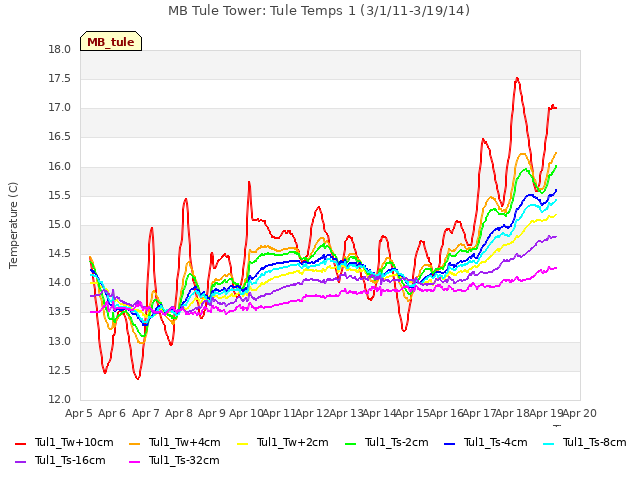Click the Apr 12 x-axis label
The height and width of the screenshot is (480, 640).
coord(313,414)
